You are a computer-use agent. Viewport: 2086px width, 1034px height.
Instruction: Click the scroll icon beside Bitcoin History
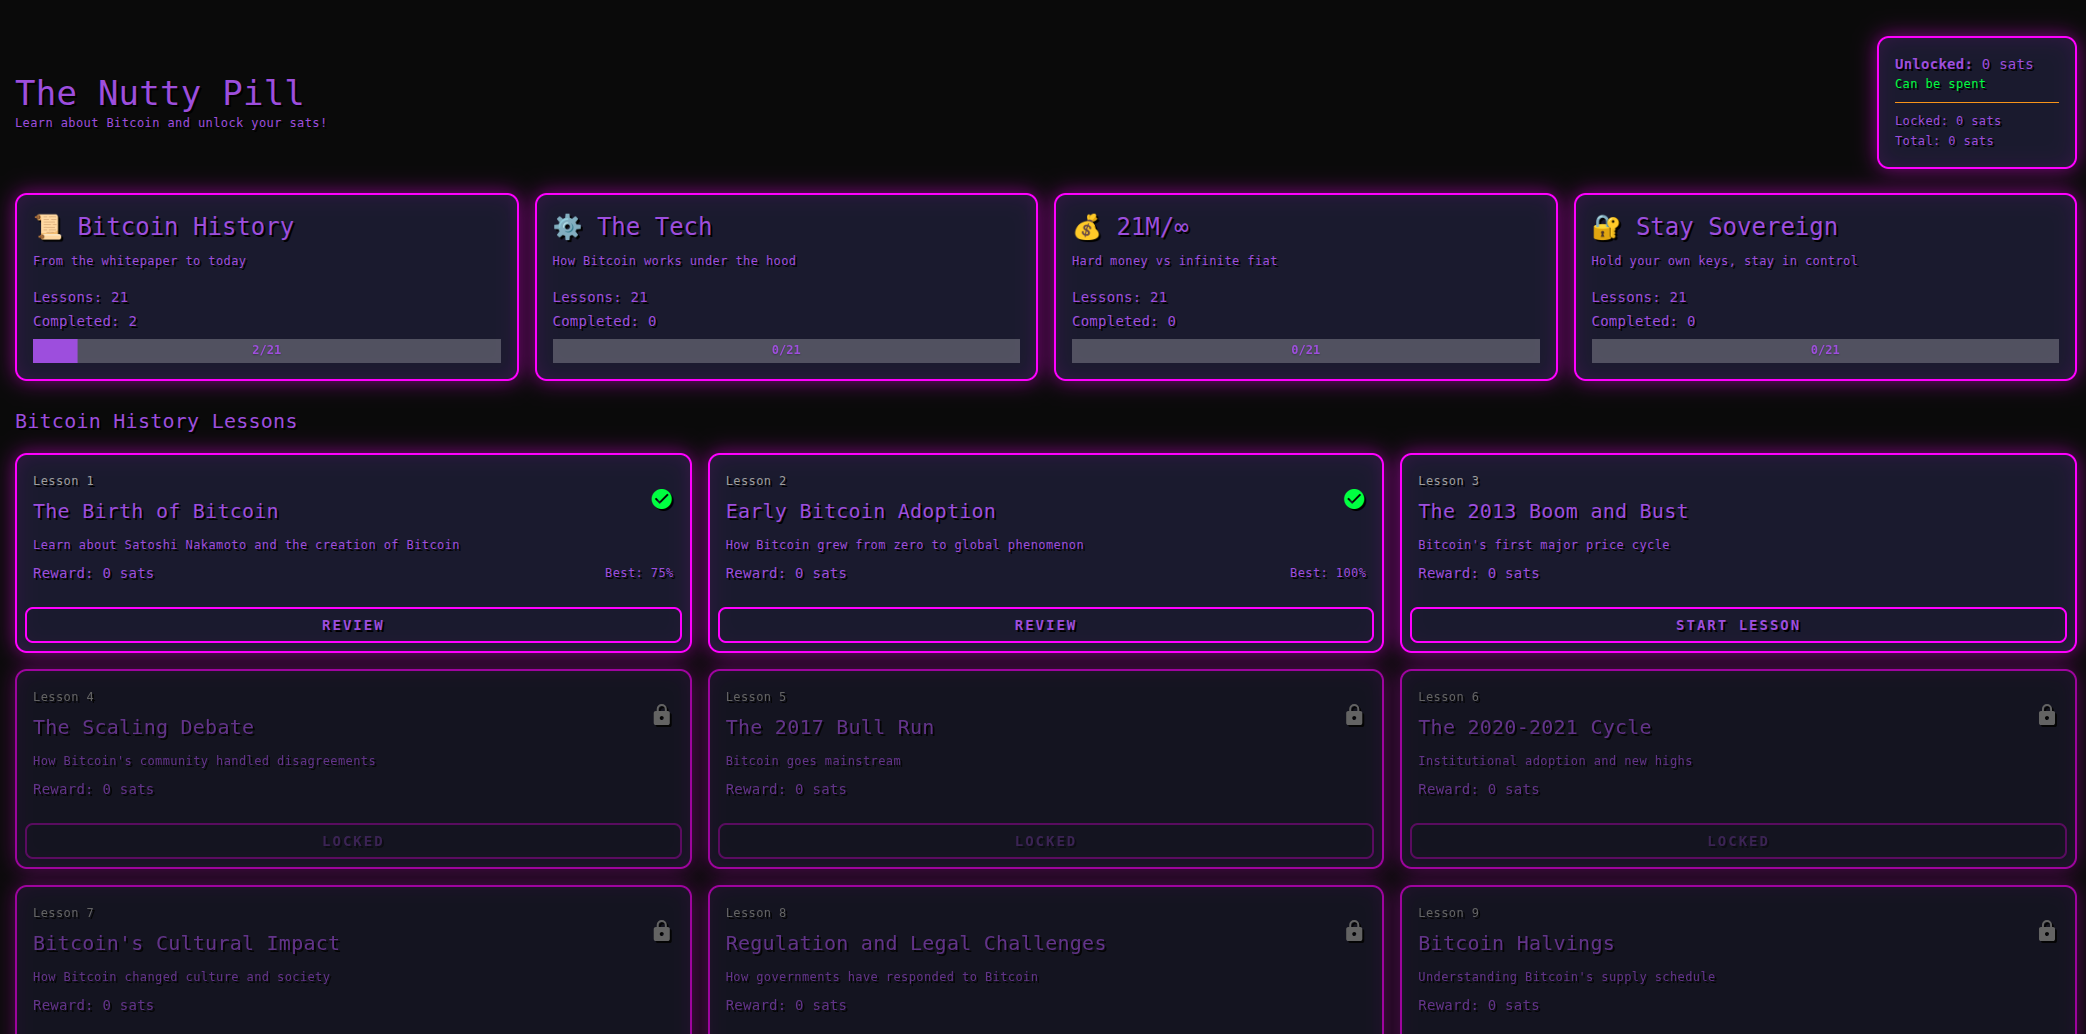click(48, 227)
